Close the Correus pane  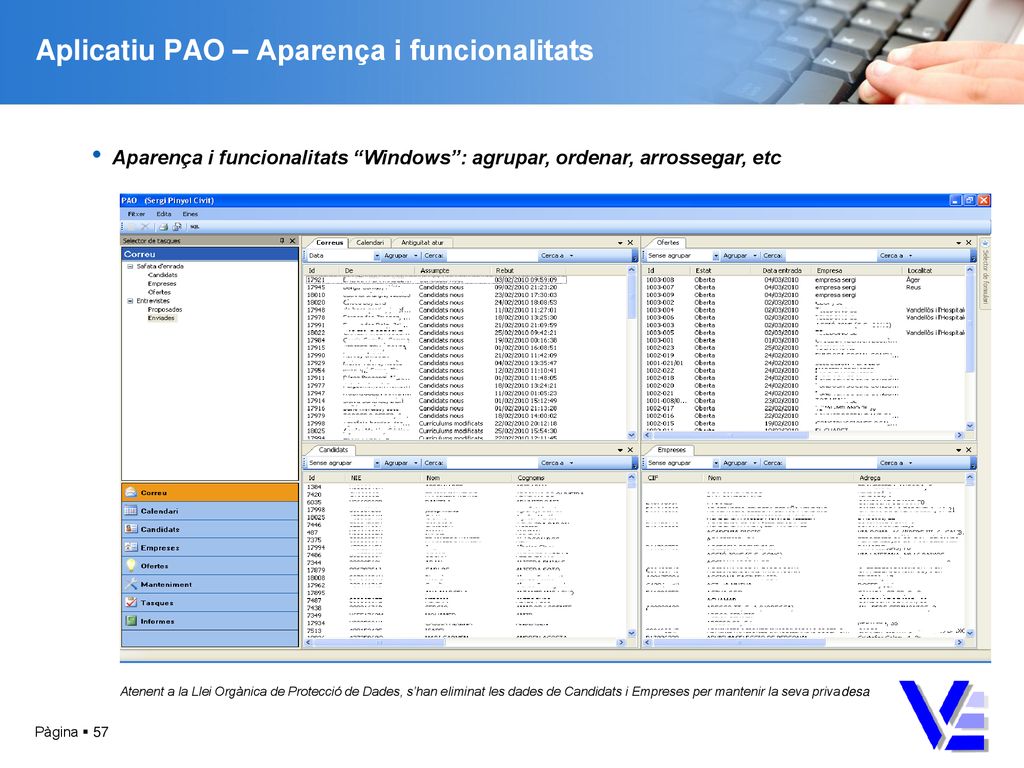tap(630, 242)
